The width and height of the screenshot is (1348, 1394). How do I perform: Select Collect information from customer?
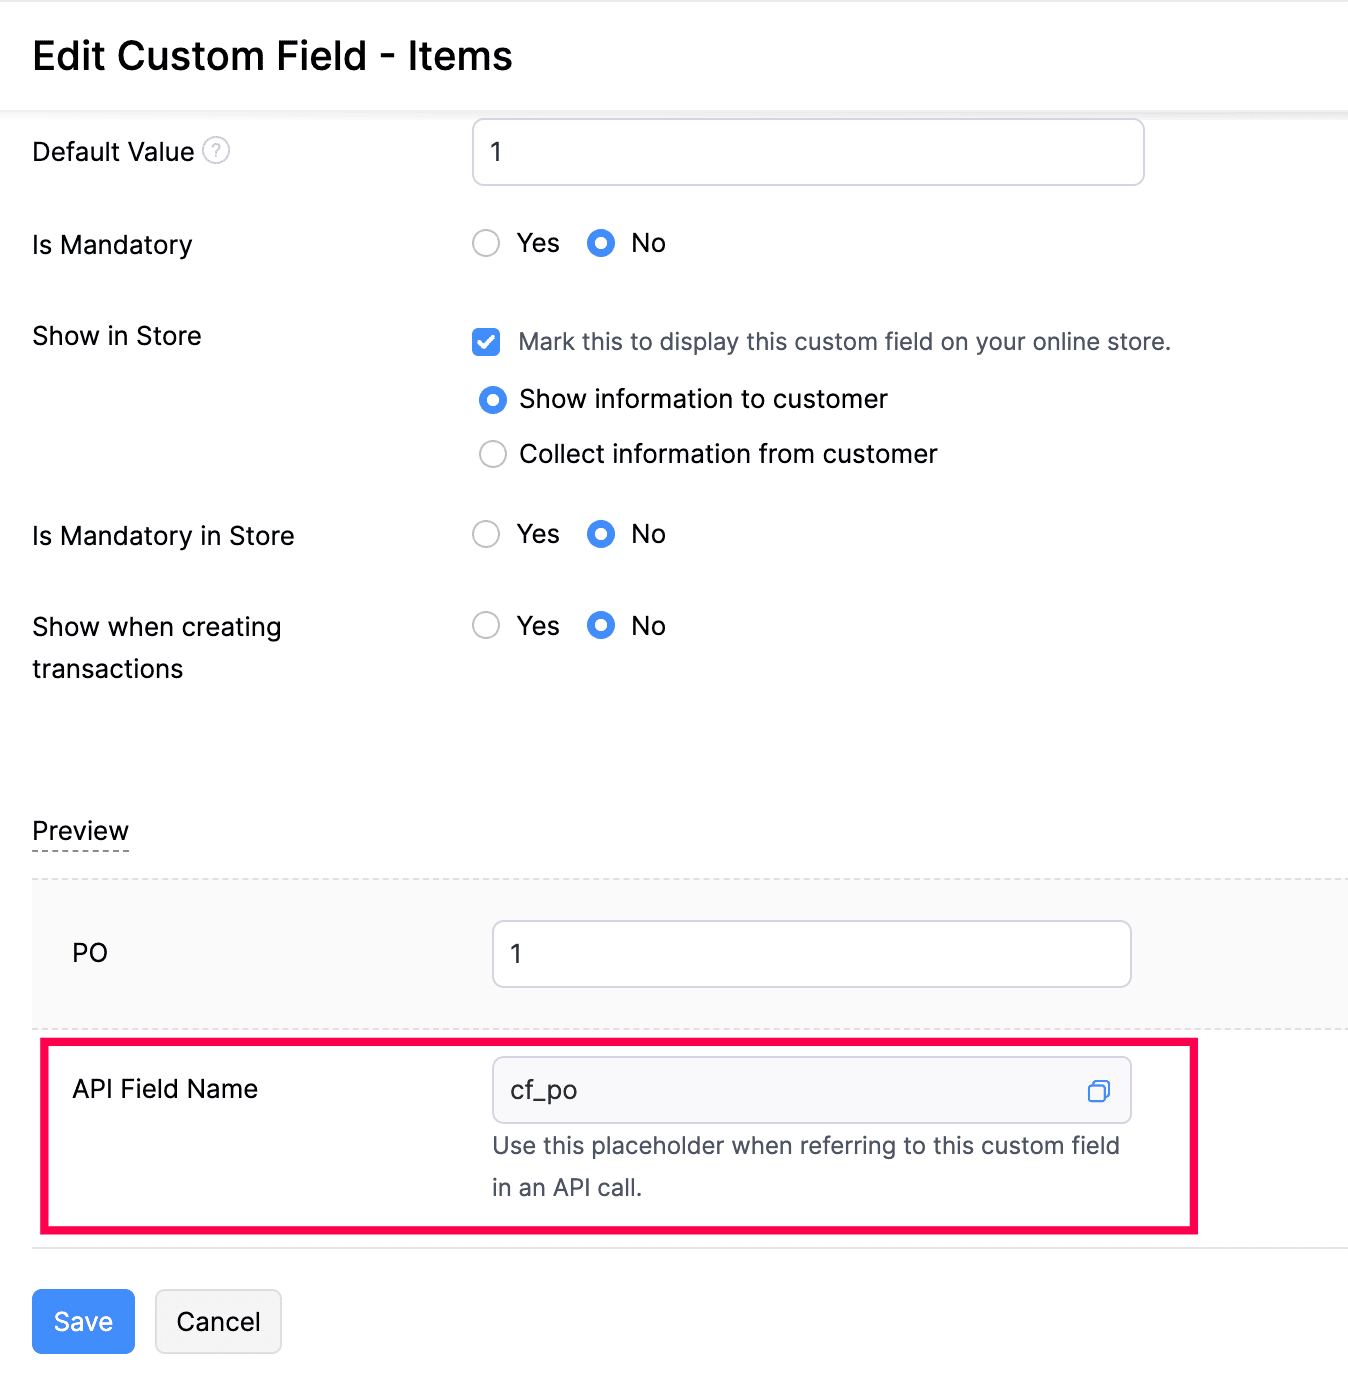click(493, 454)
